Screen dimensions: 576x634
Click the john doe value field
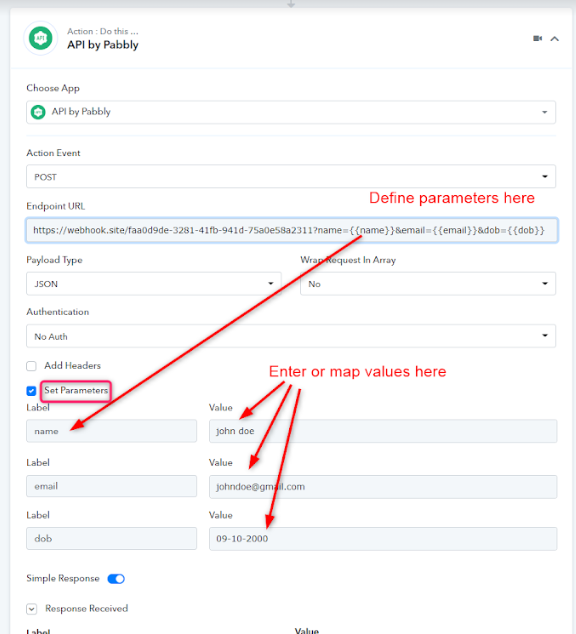coord(383,431)
